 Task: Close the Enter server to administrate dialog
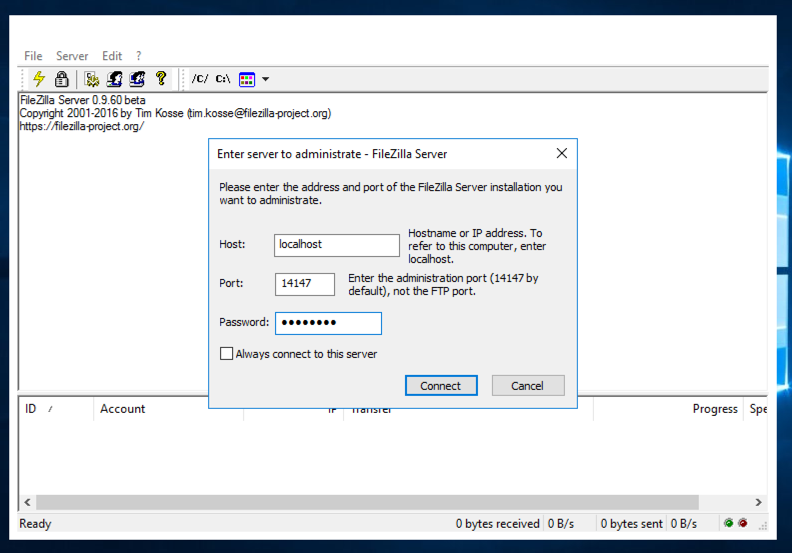coord(562,153)
